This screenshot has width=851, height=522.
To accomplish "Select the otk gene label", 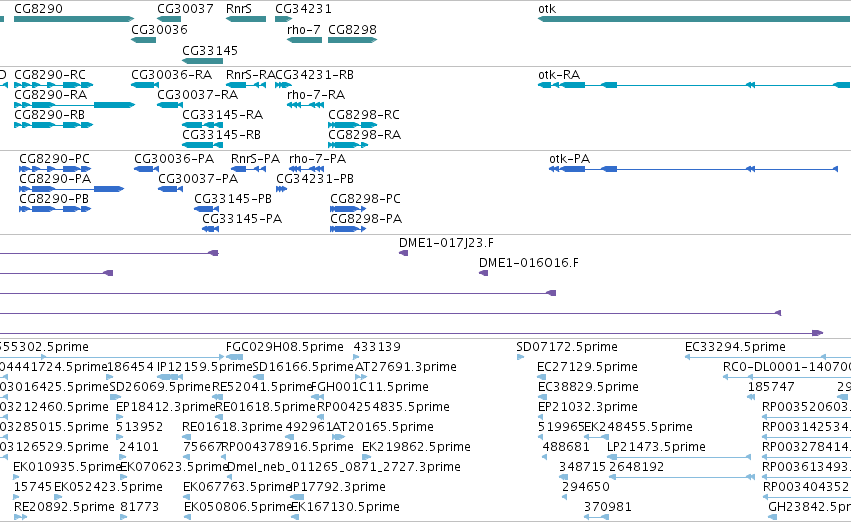I will click(547, 9).
